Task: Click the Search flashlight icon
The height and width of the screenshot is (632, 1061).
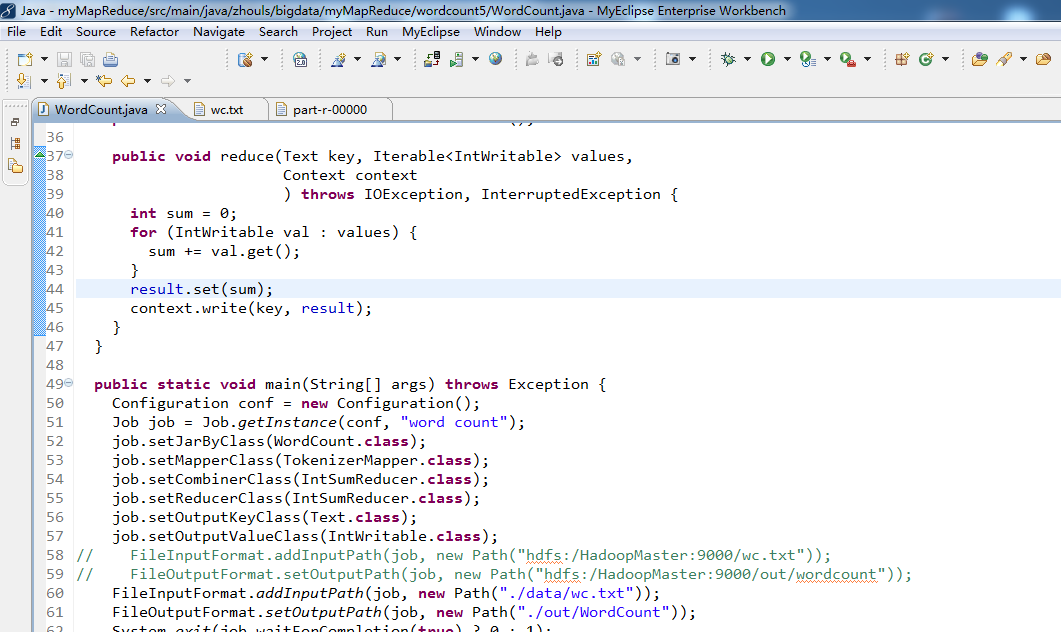Action: tap(1004, 60)
